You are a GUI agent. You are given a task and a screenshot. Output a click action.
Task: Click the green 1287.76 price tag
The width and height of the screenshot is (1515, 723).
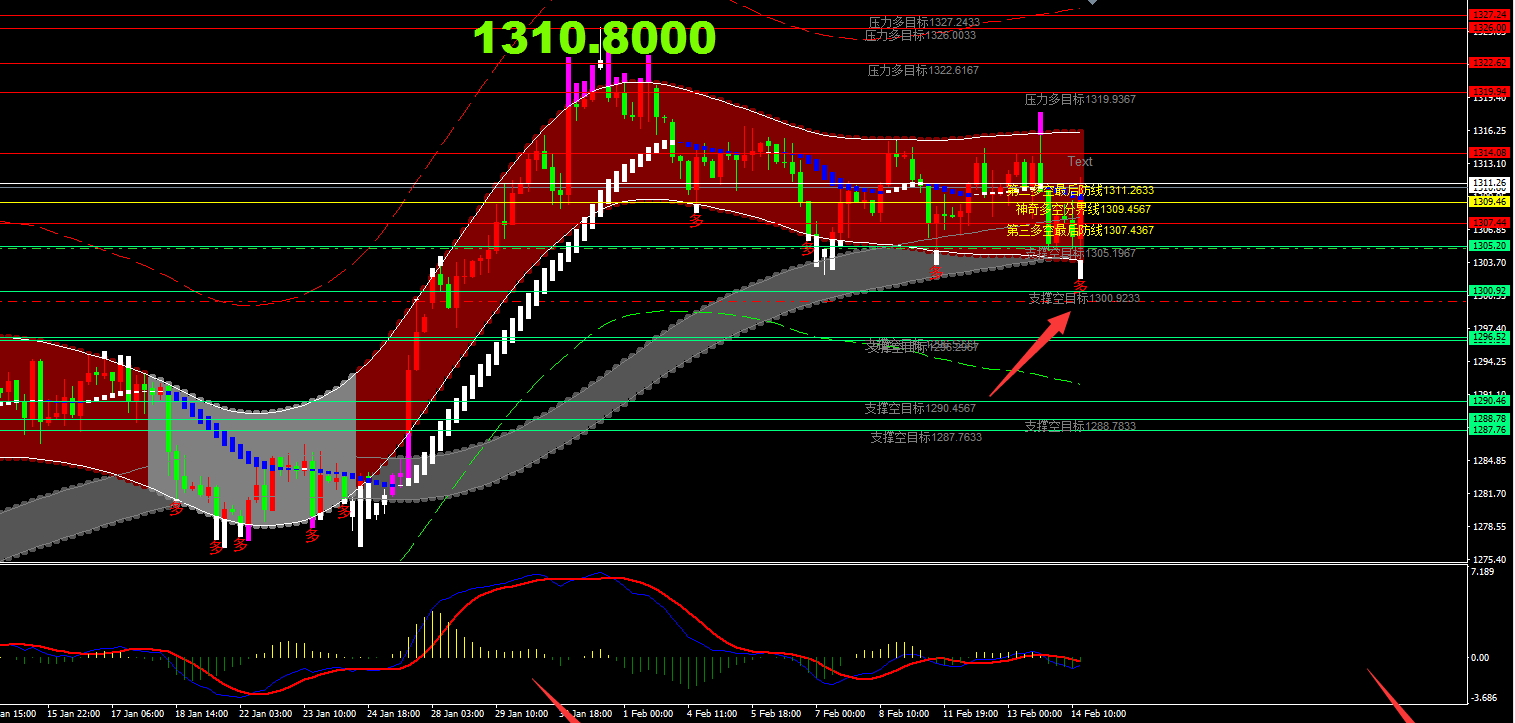coord(1489,430)
